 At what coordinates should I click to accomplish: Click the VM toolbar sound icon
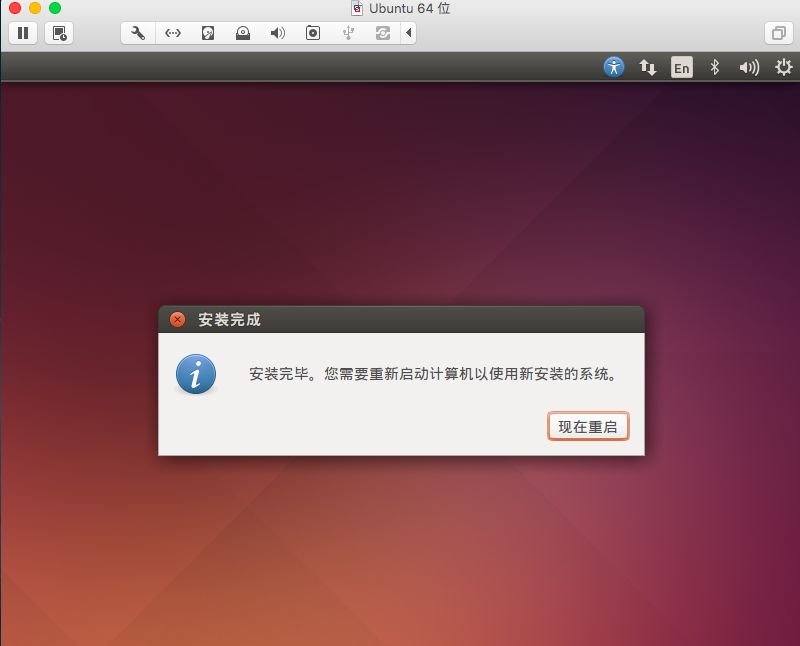(278, 33)
